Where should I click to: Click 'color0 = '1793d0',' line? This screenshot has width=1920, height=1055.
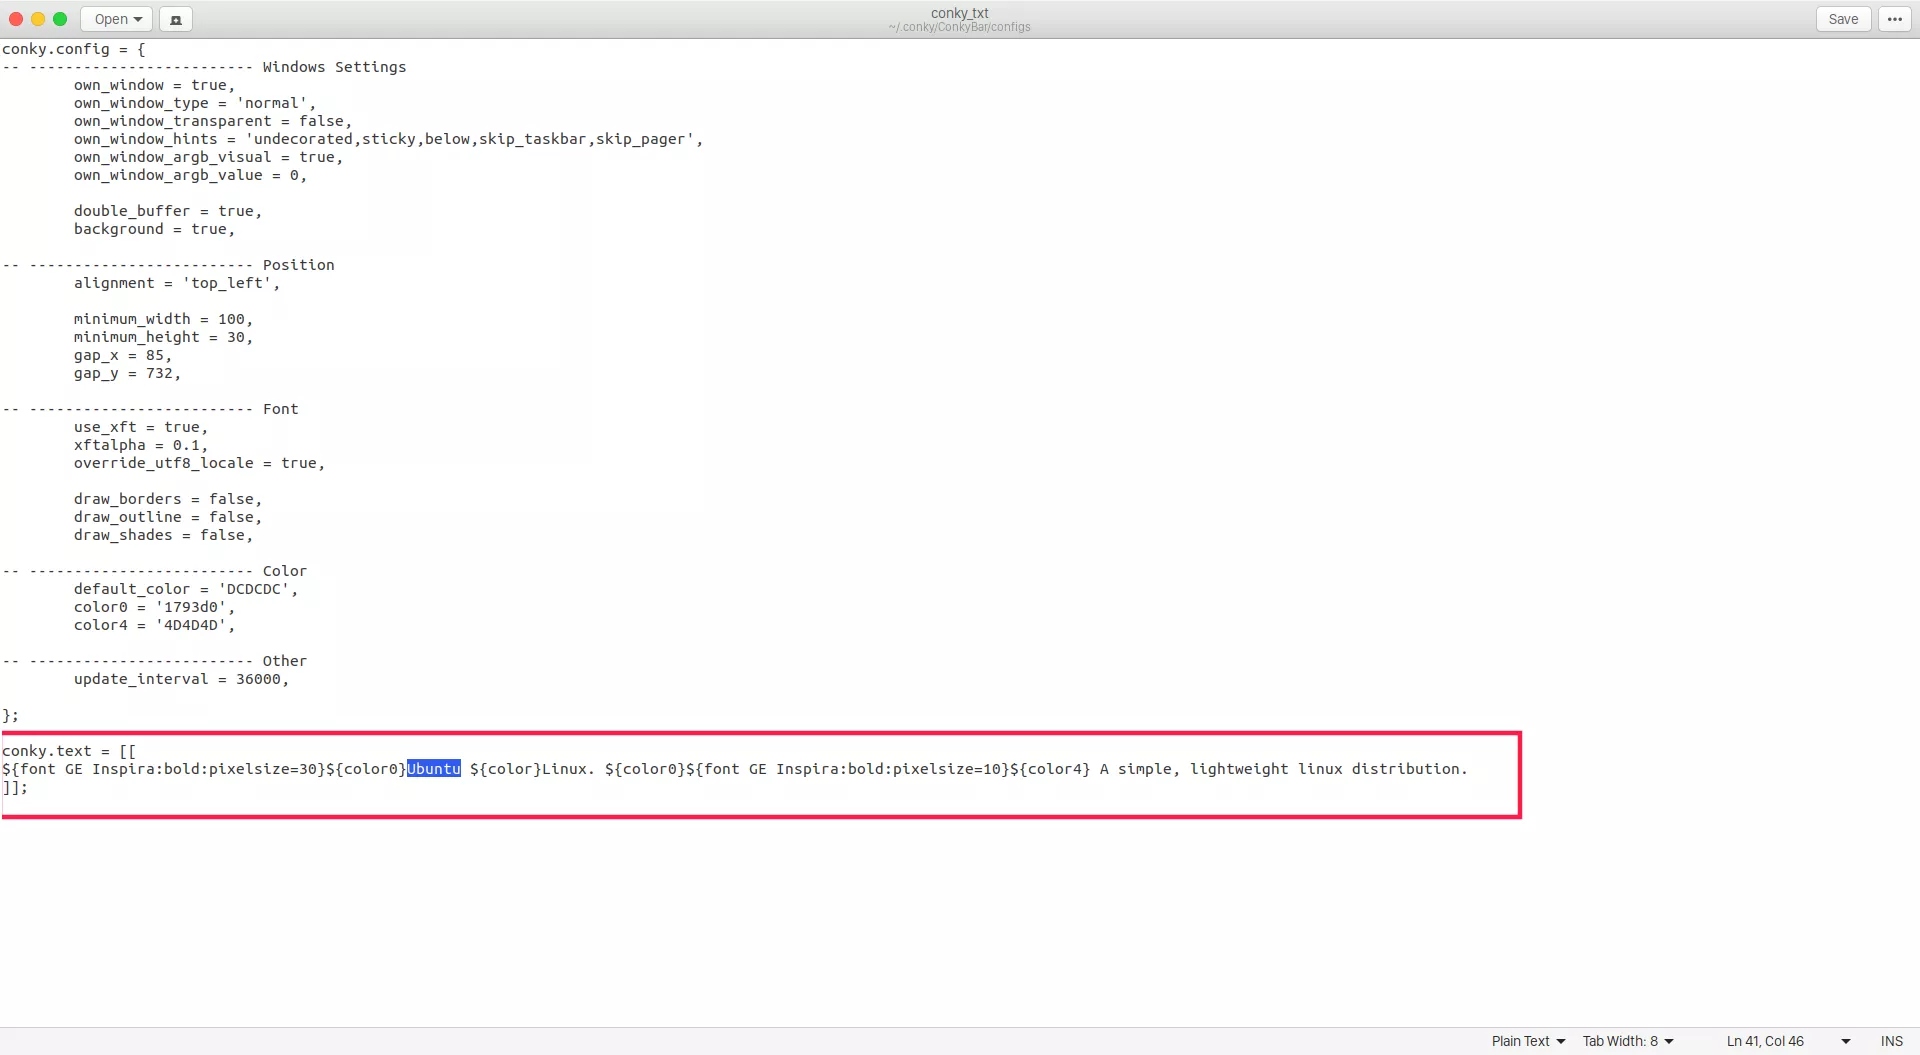154,607
